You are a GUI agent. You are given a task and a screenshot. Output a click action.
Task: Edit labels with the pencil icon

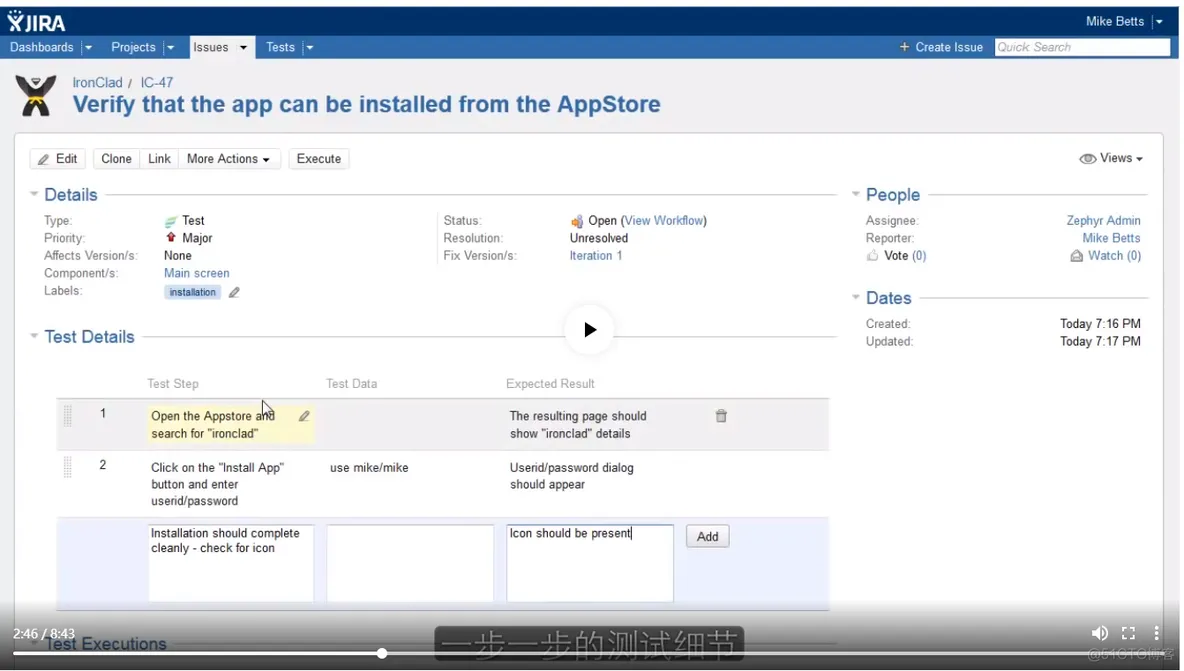tap(234, 293)
